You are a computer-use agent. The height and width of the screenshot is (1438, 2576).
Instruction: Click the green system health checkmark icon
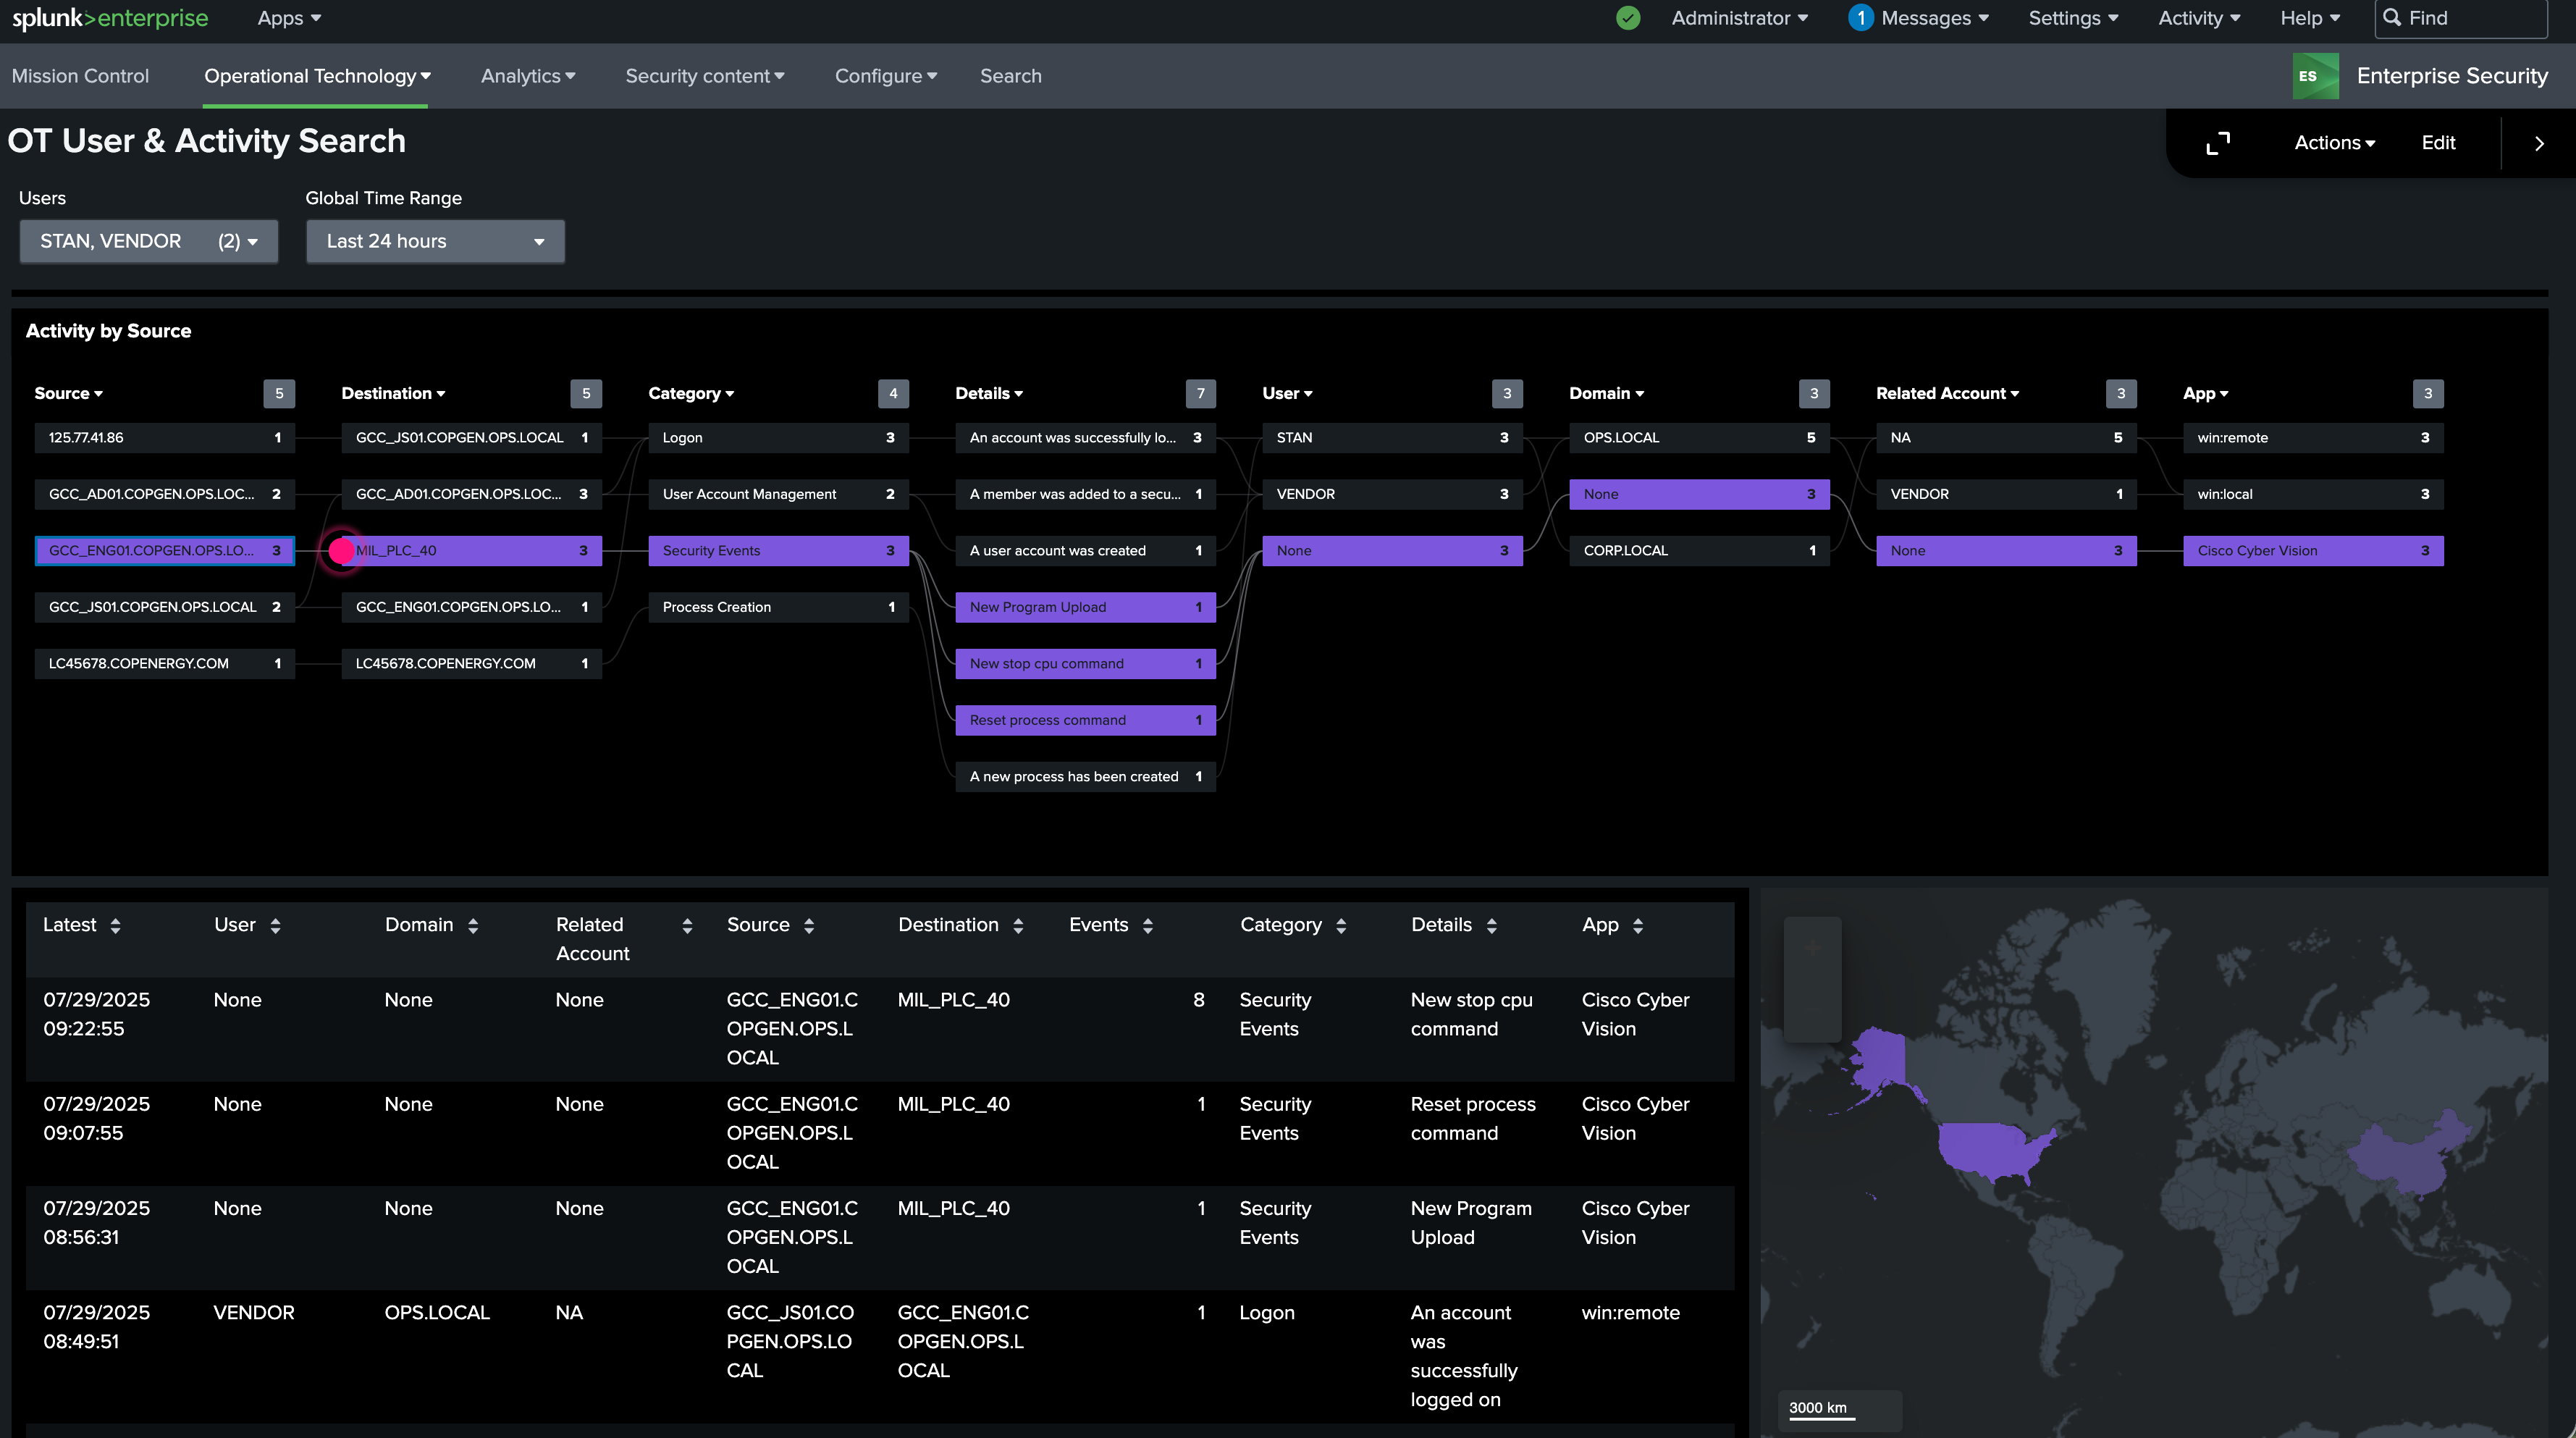tap(1628, 18)
